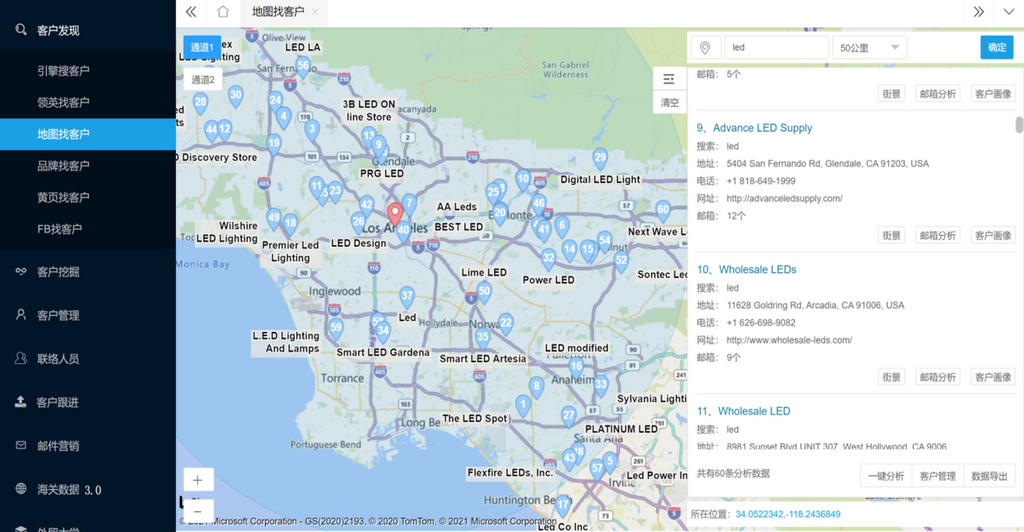Expand 客户挖掘 sidebar section
Viewport: 1024px width, 532px height.
coord(58,271)
